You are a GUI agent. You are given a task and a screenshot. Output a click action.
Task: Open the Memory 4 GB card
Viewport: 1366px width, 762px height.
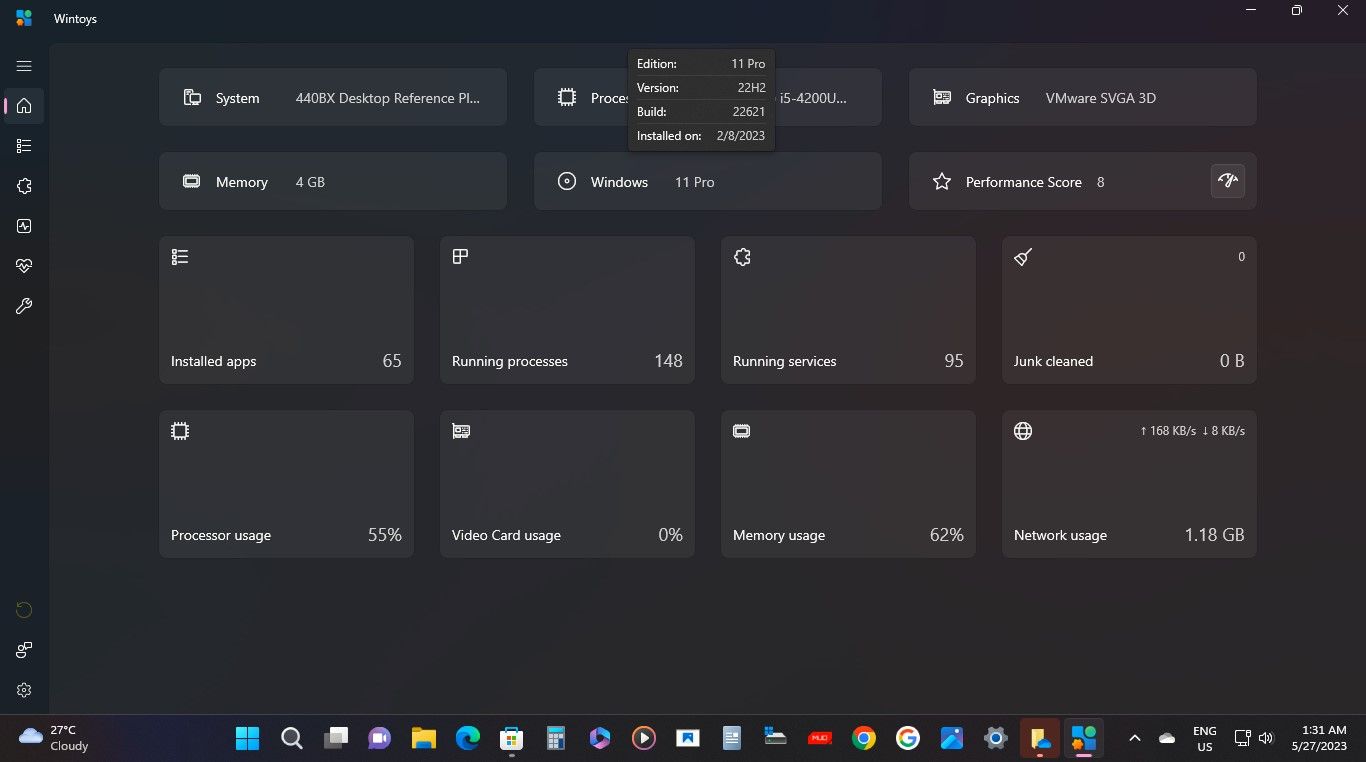[x=333, y=181]
